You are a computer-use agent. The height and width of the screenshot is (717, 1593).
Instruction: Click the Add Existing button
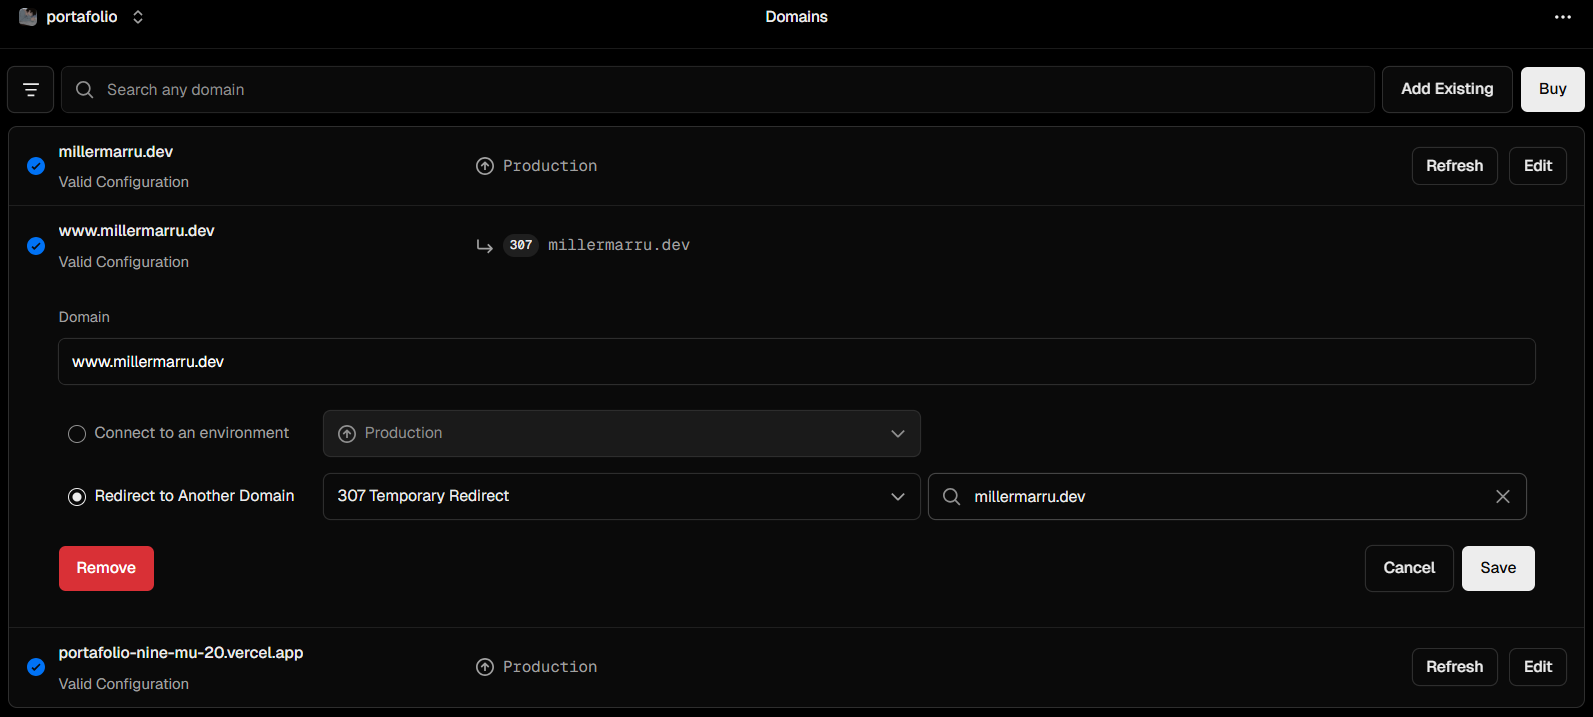1447,89
